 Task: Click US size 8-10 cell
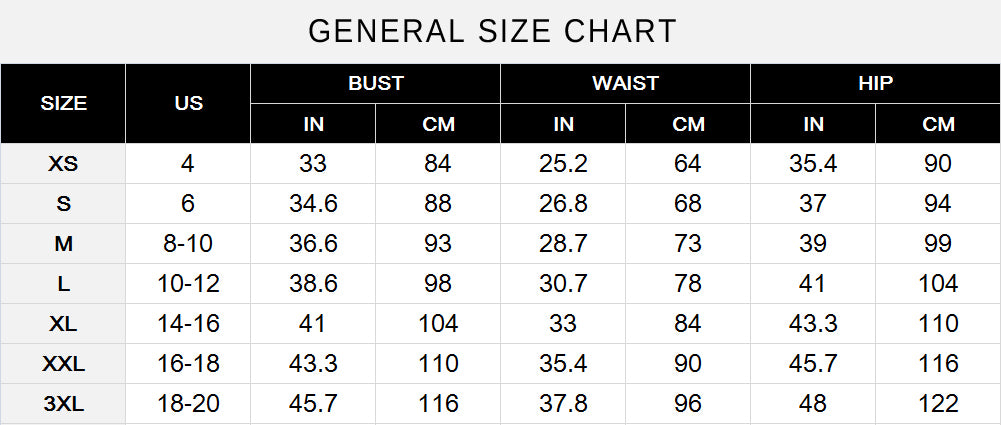pyautogui.click(x=188, y=244)
